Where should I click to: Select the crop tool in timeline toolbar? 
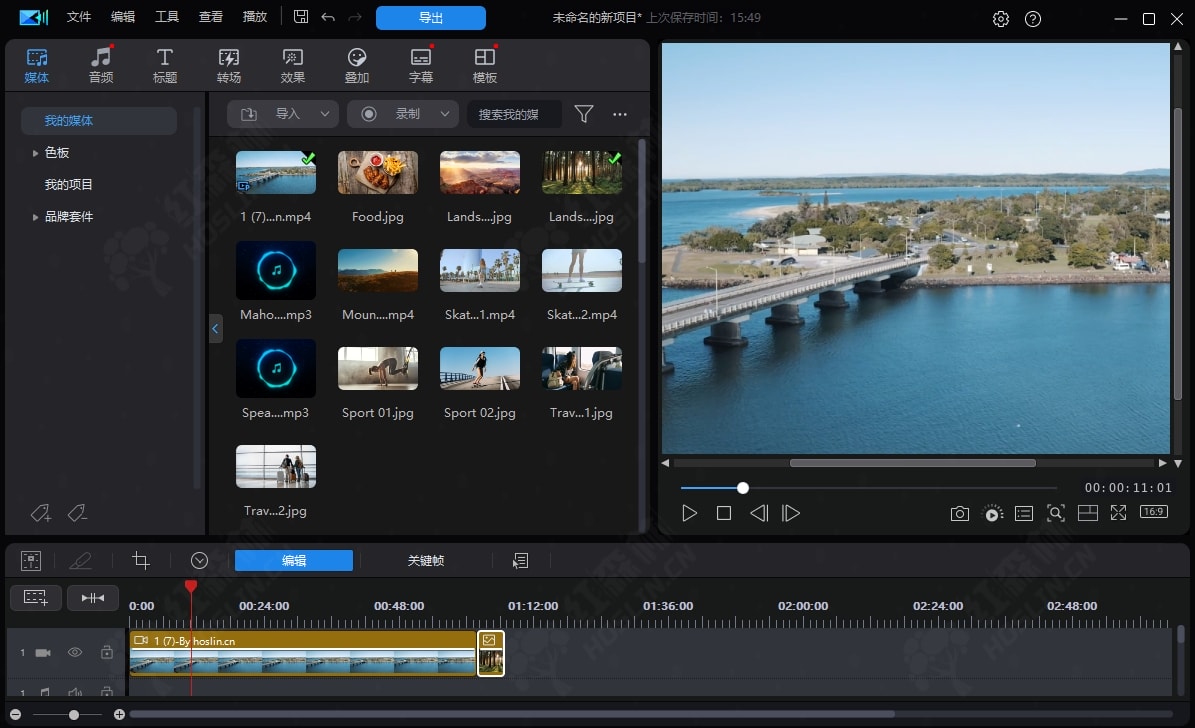[x=141, y=561]
